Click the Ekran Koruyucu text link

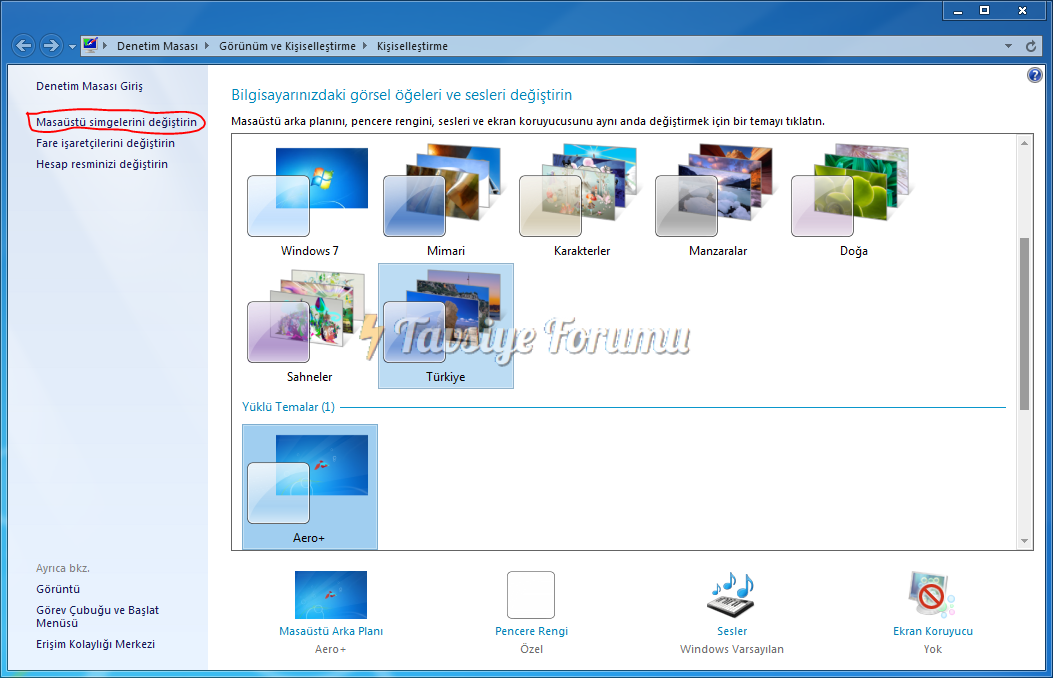[933, 631]
